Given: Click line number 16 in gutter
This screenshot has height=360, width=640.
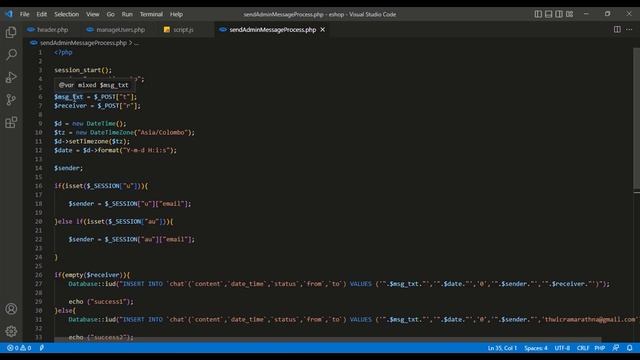Looking at the screenshot, I should click(38, 186).
